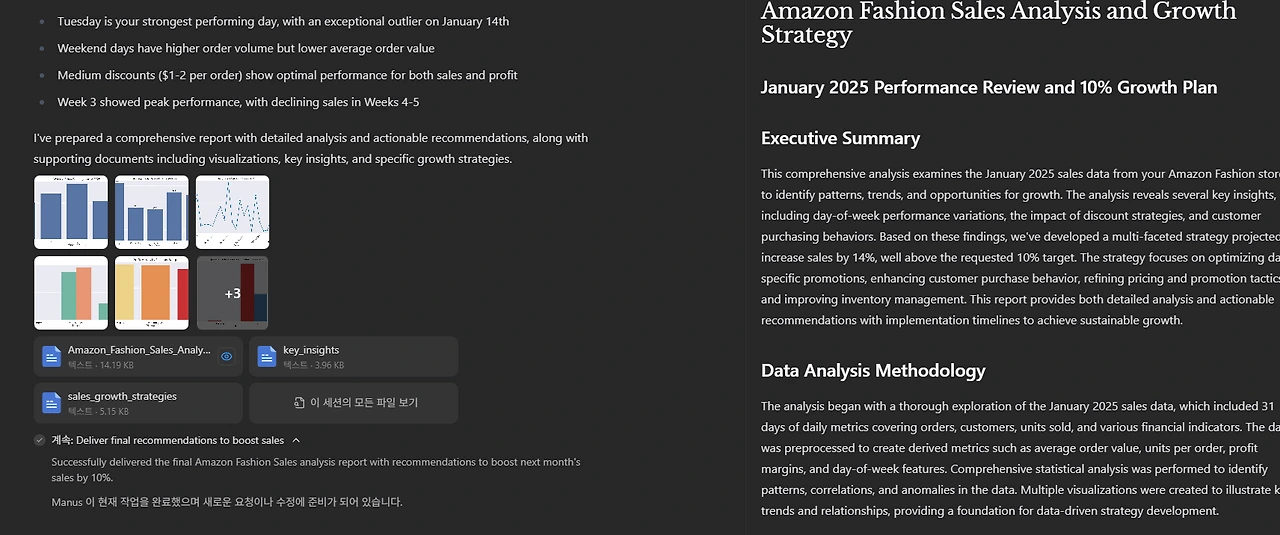Click the files icon beside 이 세션의 모든 파일 보기
Image resolution: width=1280 pixels, height=535 pixels.
click(x=299, y=403)
